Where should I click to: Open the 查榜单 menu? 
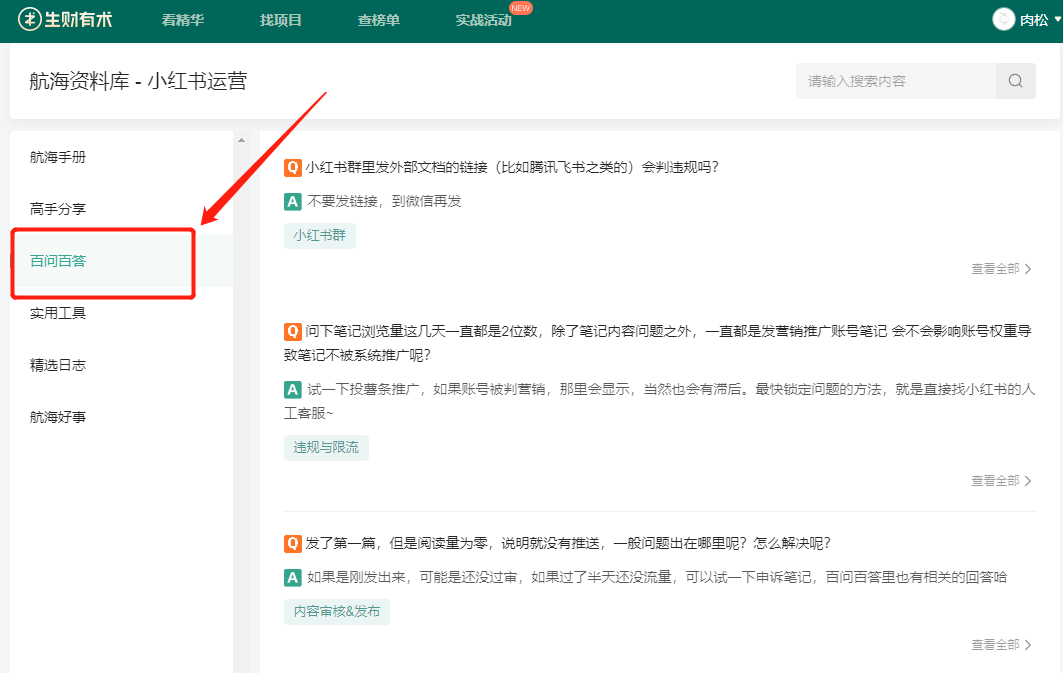[378, 20]
